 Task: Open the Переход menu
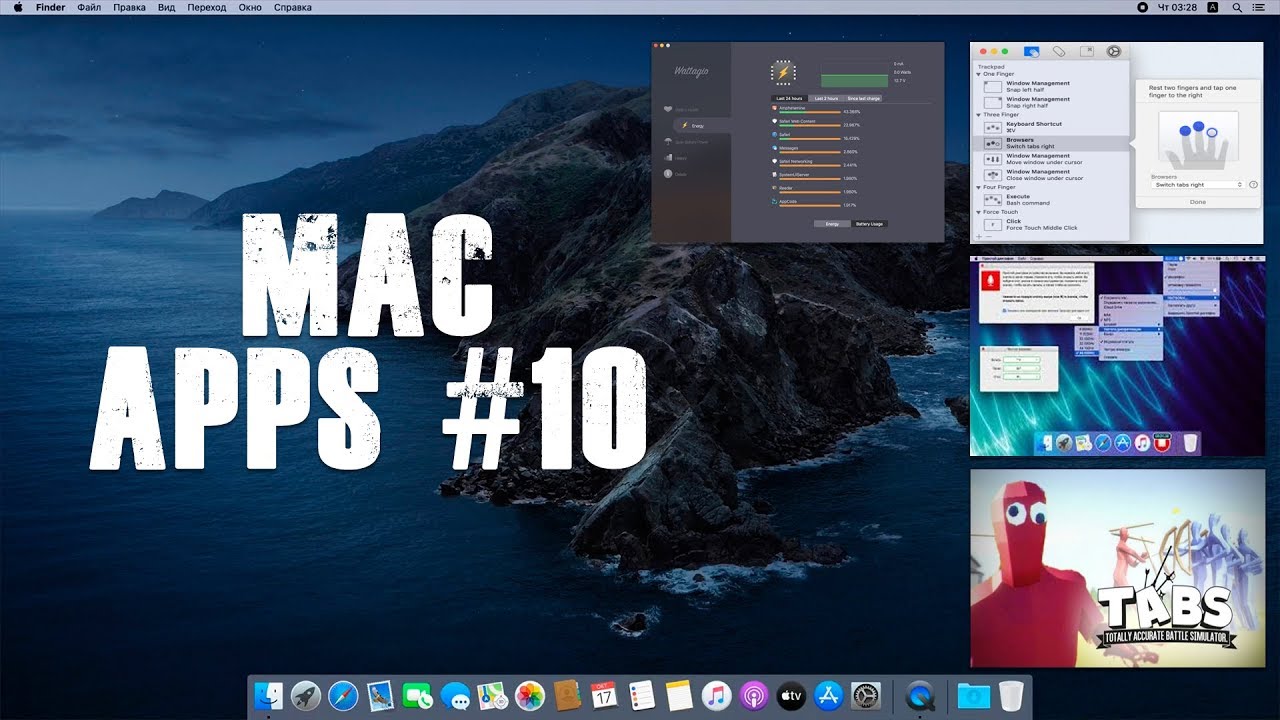pyautogui.click(x=207, y=7)
